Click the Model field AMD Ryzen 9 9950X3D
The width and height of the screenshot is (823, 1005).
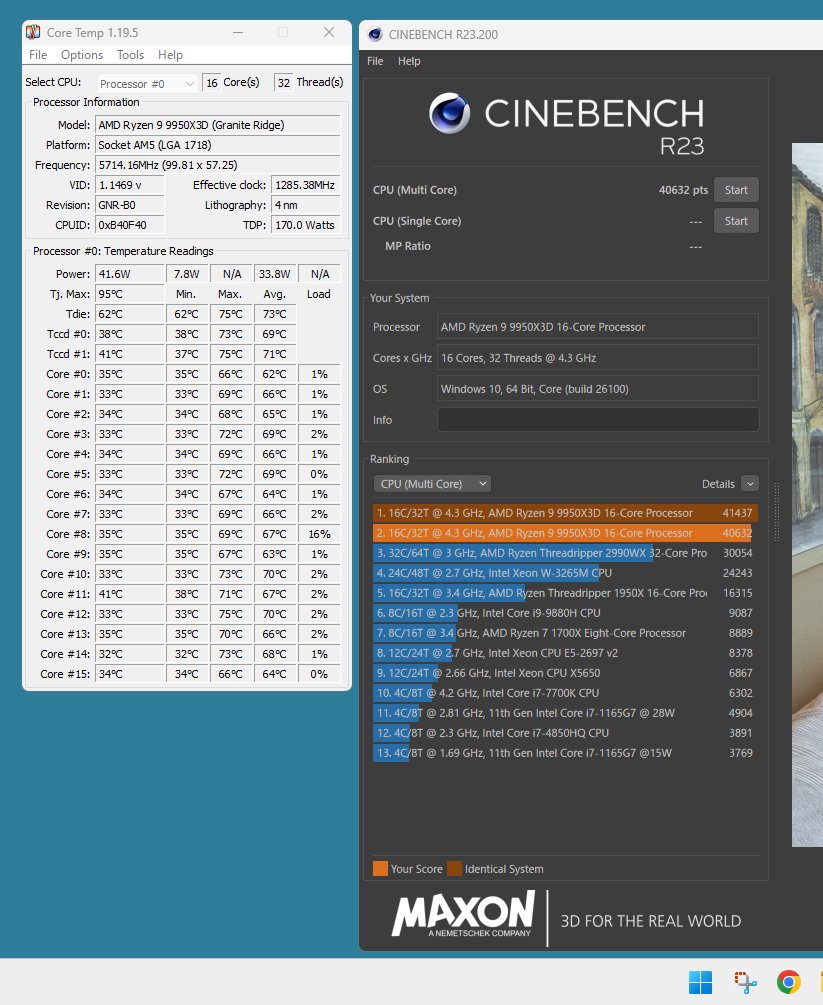[218, 125]
